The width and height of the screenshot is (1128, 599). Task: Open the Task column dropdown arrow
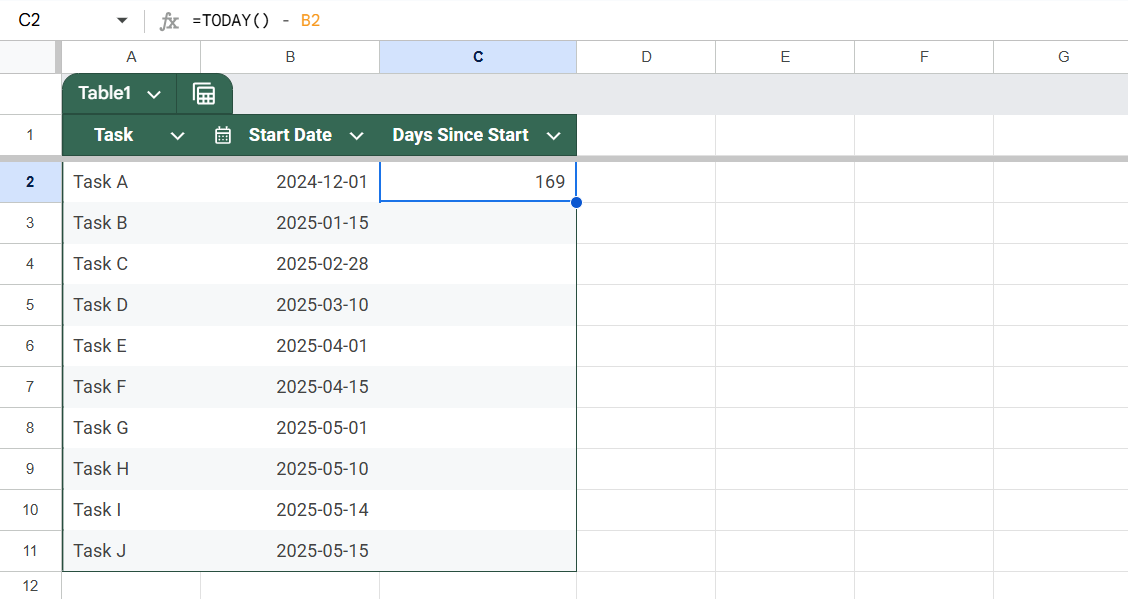(x=177, y=136)
